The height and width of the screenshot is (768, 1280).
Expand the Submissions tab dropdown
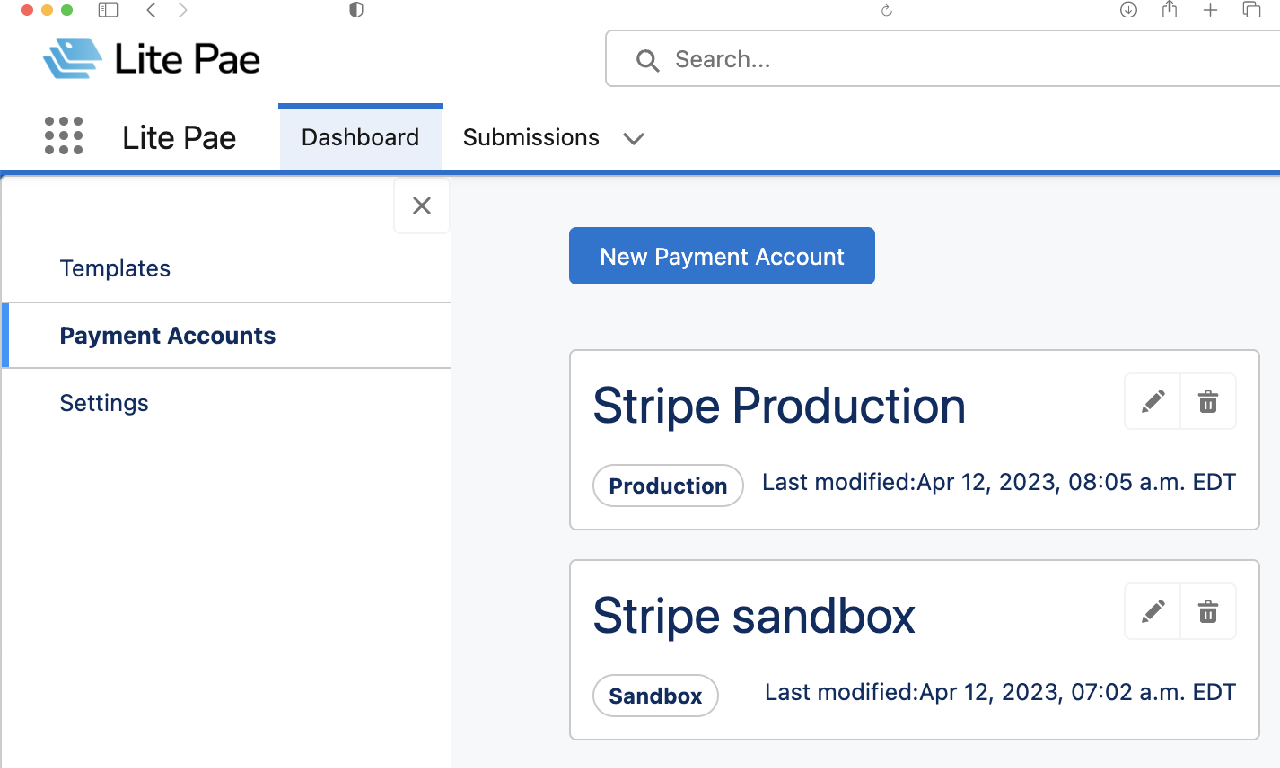coord(633,139)
